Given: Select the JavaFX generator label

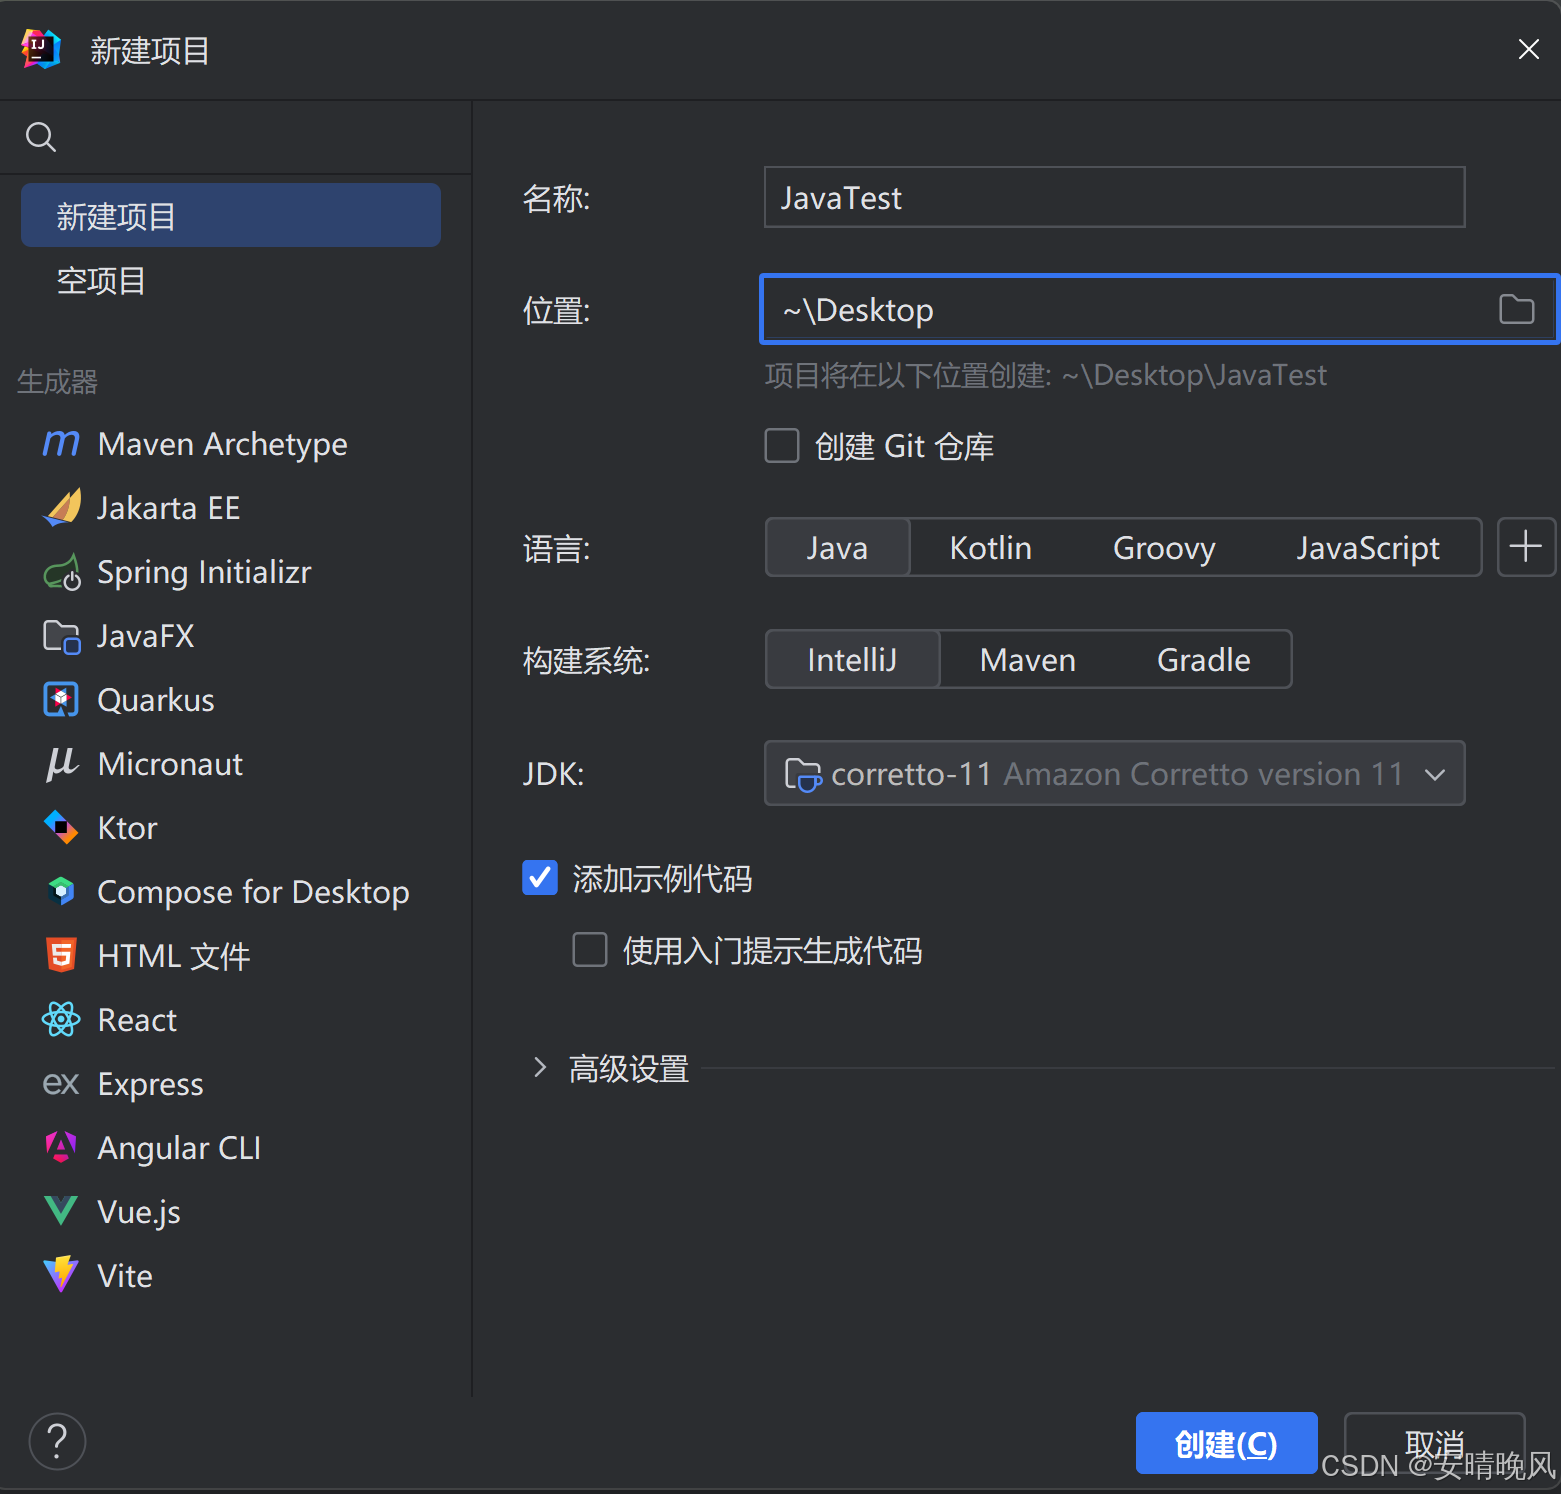Looking at the screenshot, I should pos(146,636).
